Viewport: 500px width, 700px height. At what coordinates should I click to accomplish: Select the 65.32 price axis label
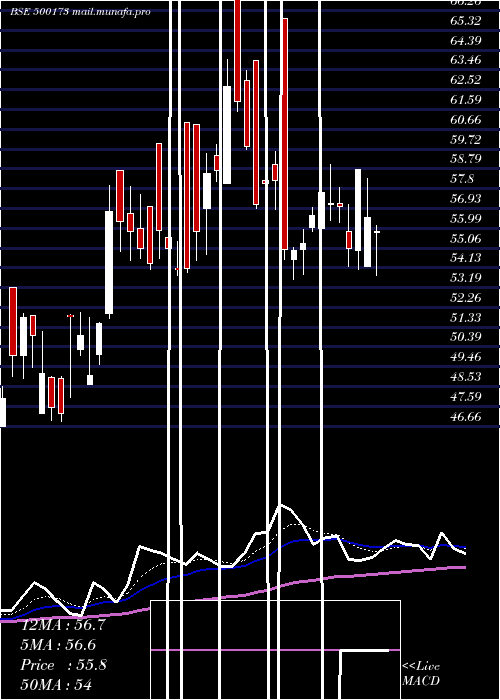[x=466, y=21]
